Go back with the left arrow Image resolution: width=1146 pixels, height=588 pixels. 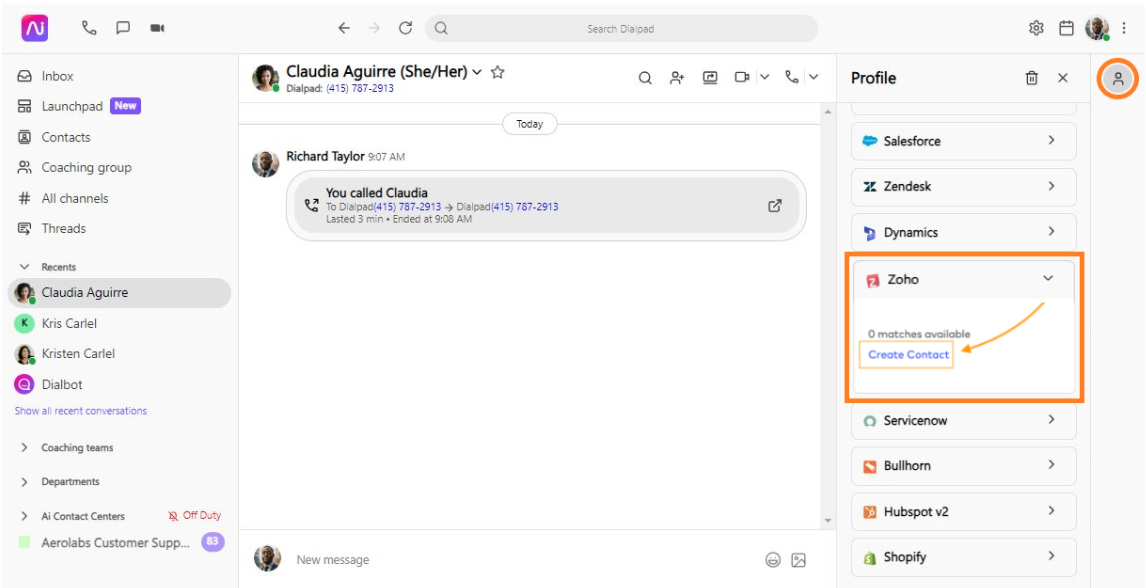point(344,28)
